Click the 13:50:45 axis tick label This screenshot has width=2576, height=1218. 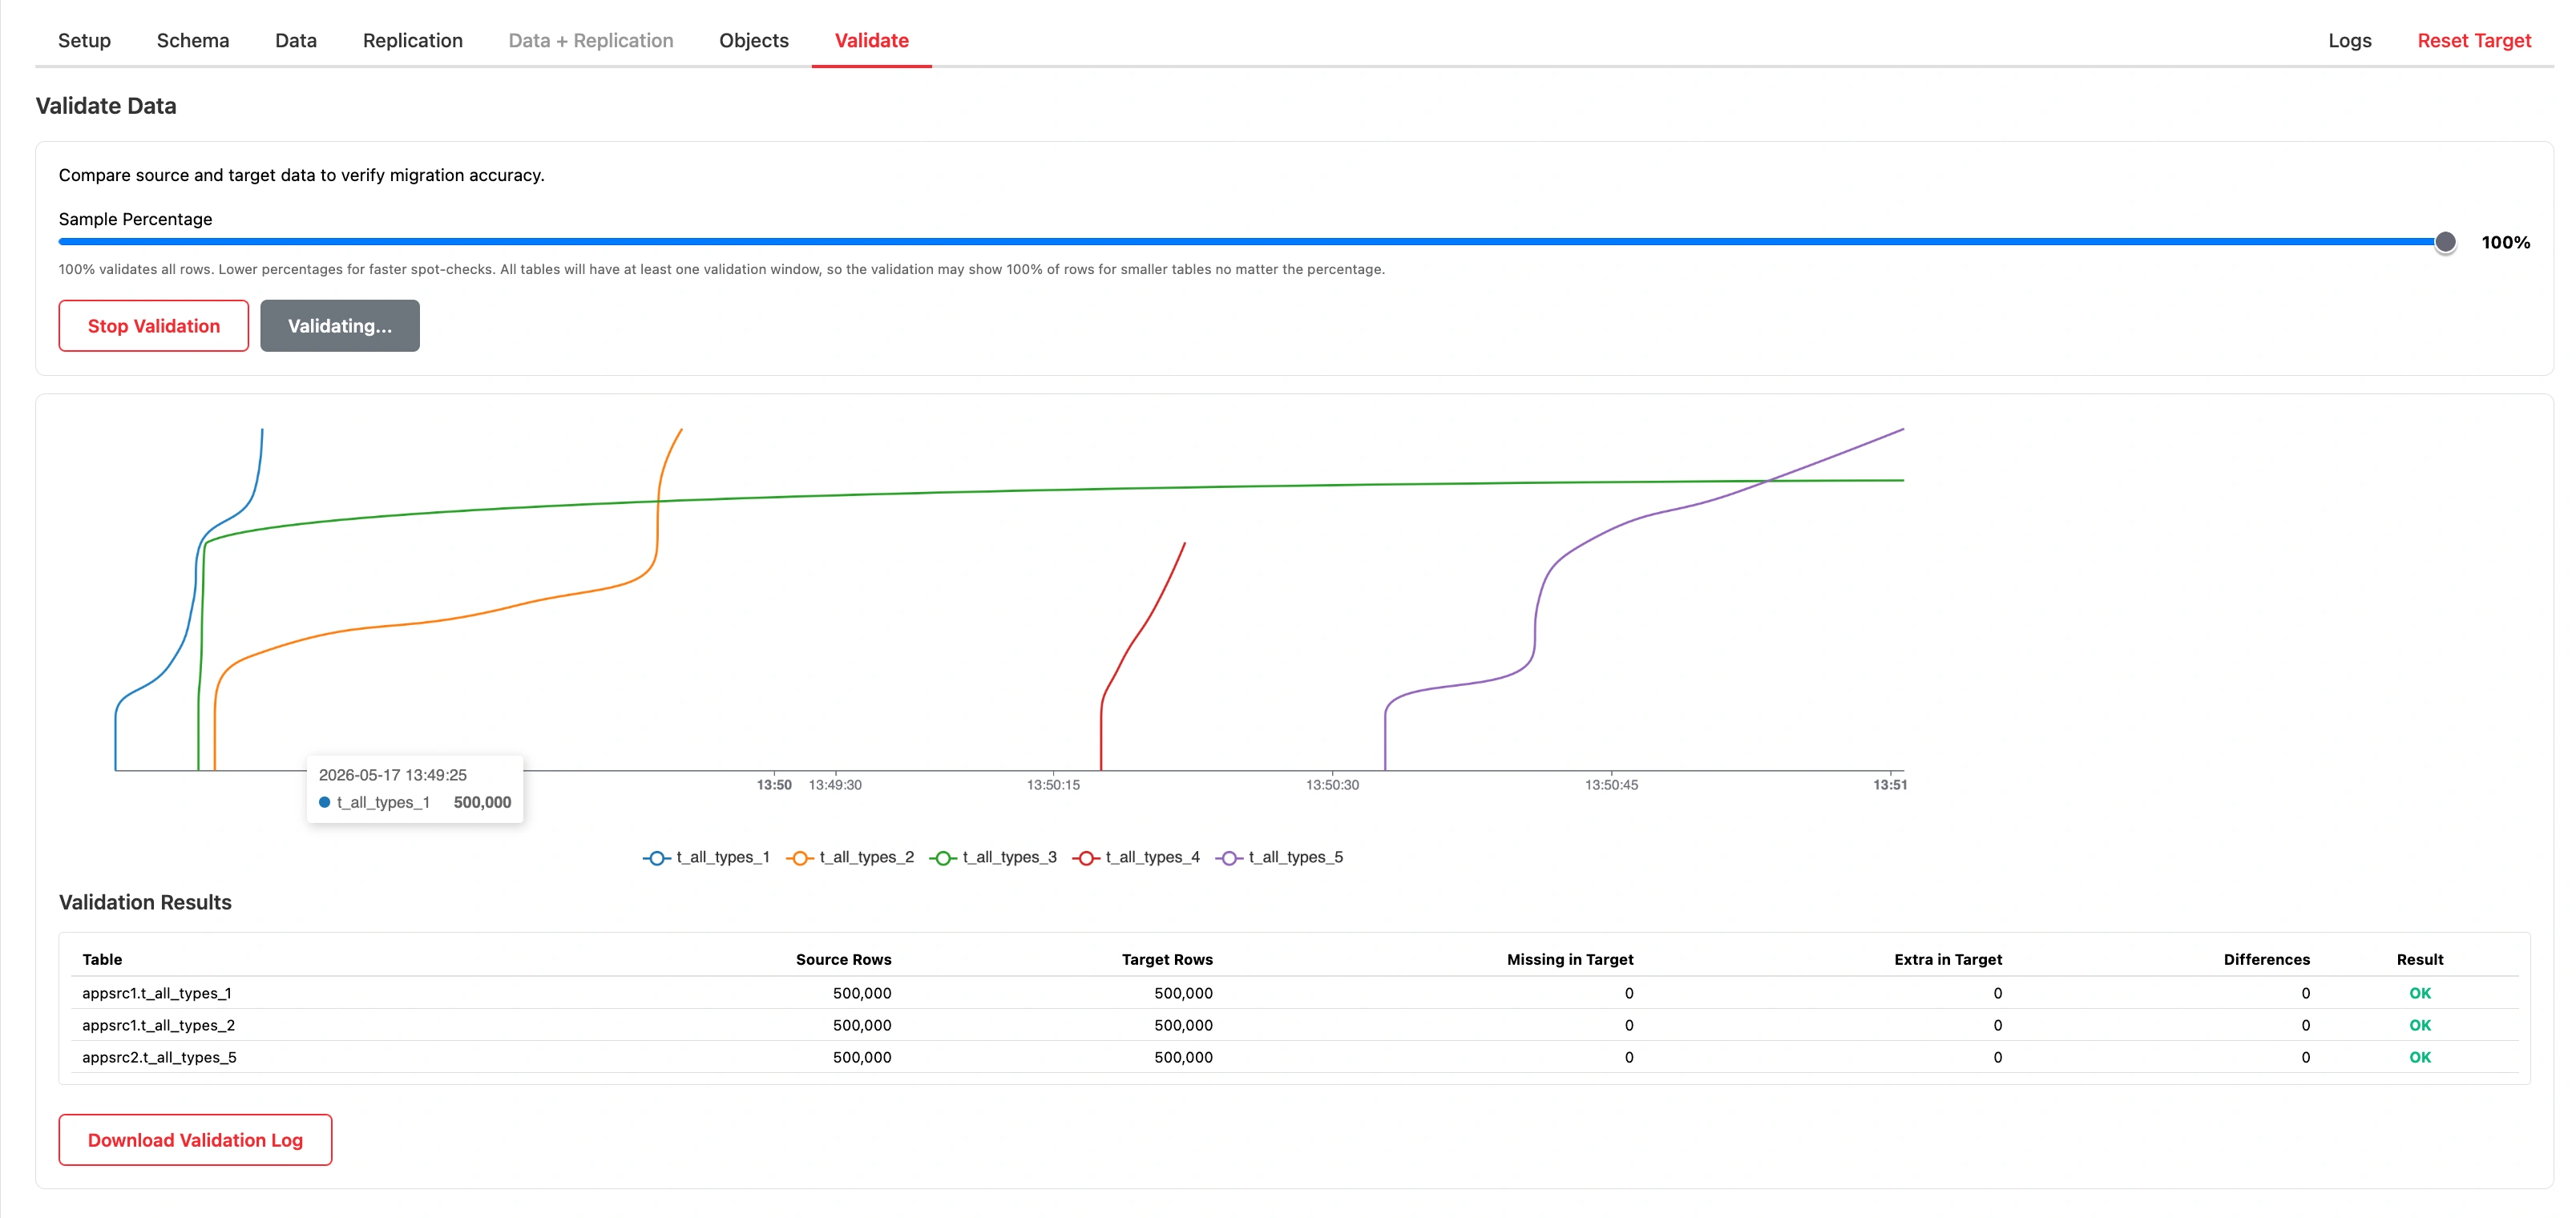click(x=1611, y=785)
